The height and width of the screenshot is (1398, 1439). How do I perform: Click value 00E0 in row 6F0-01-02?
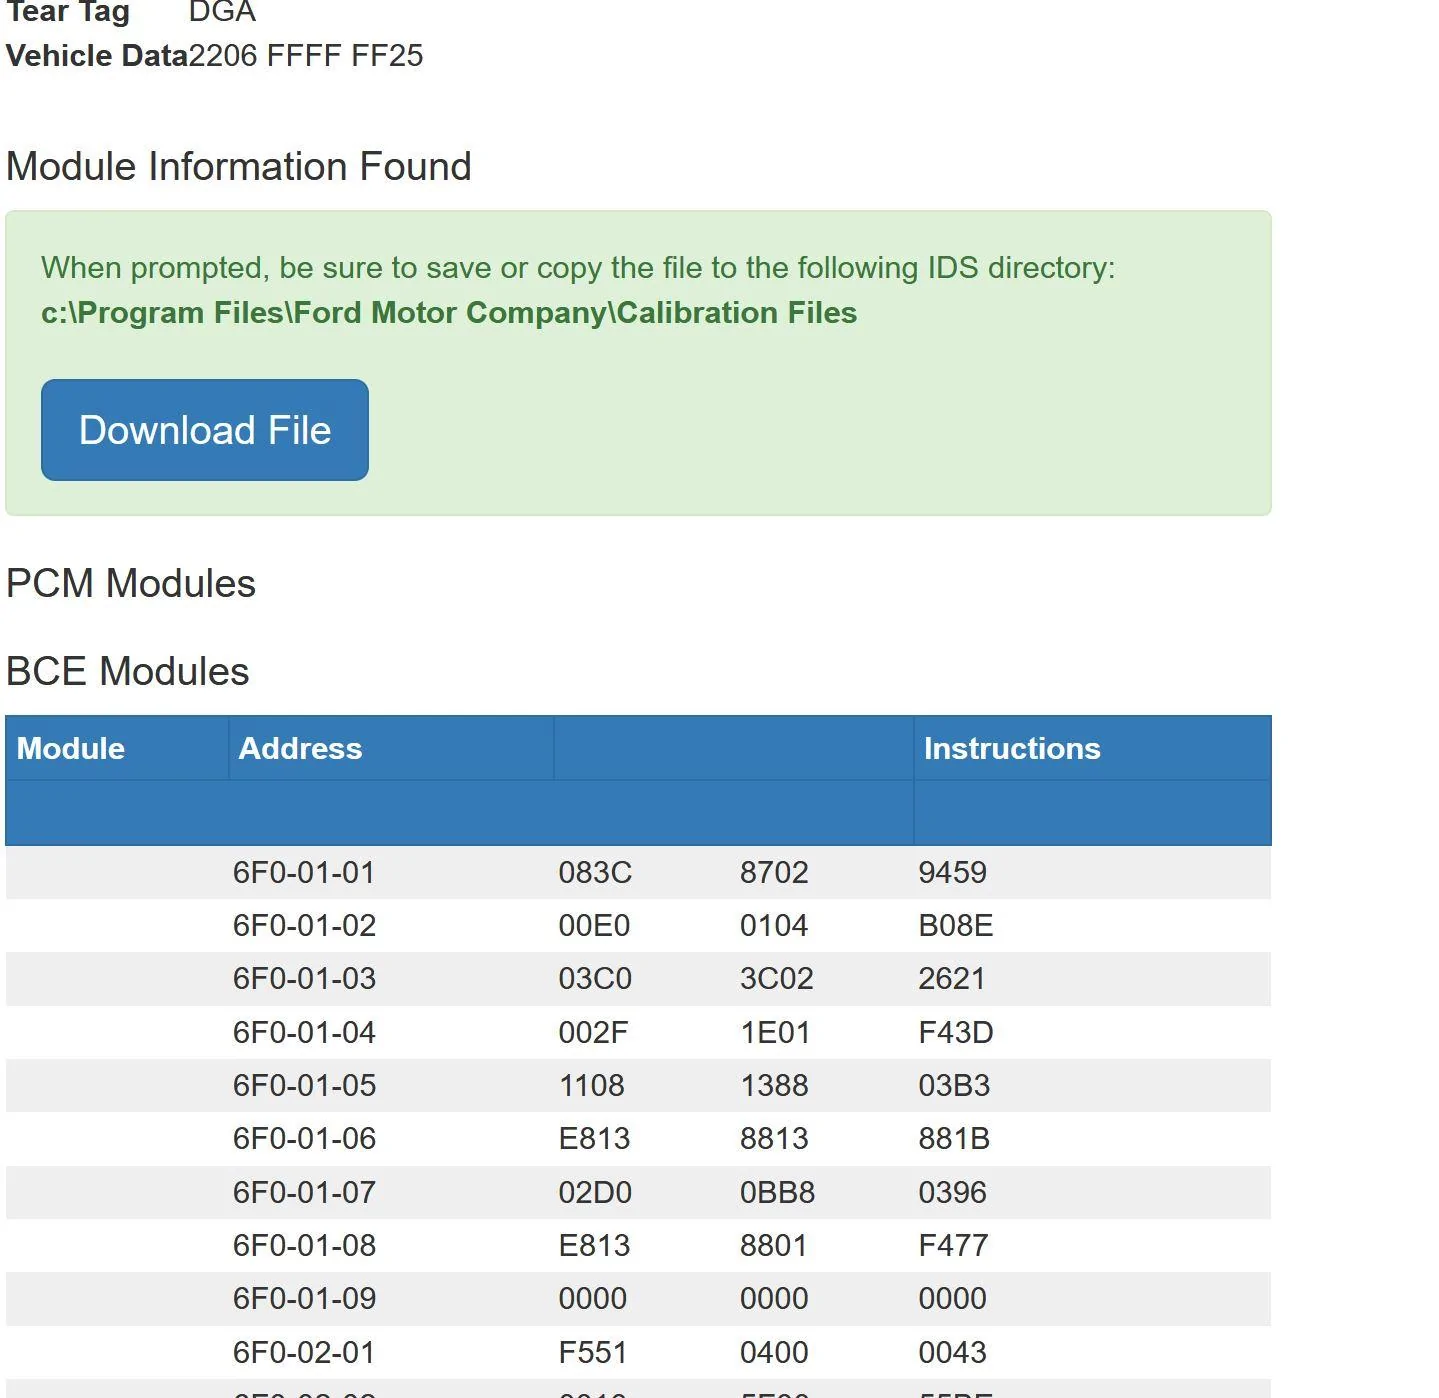coord(594,925)
